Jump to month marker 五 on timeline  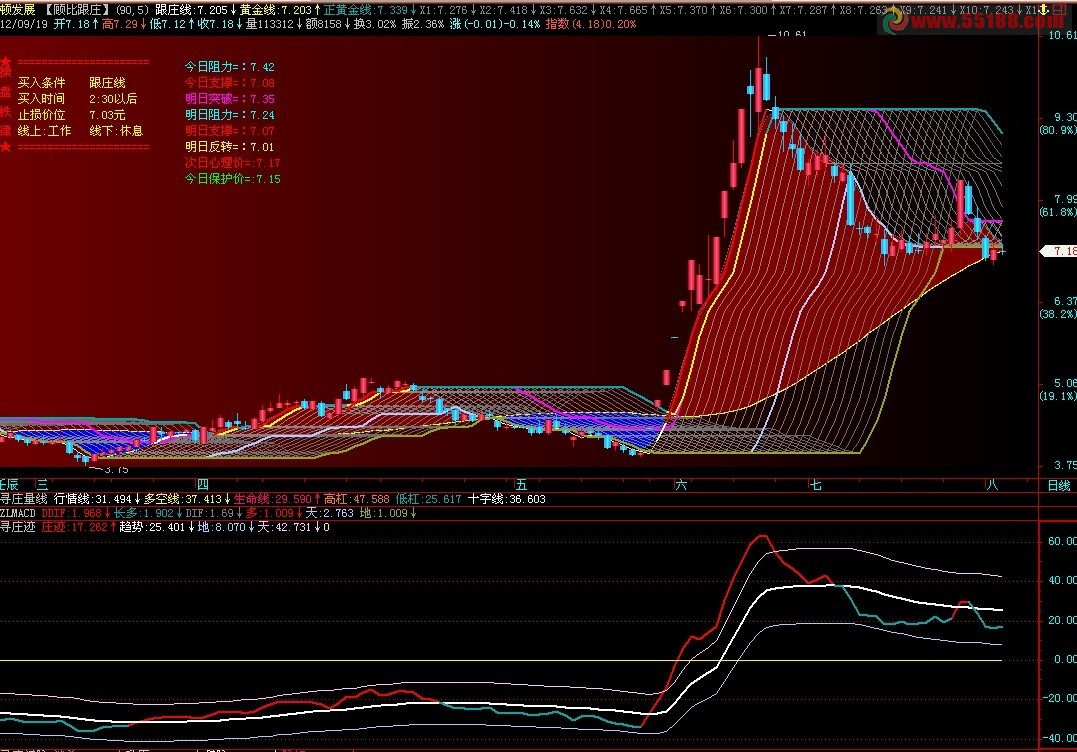point(521,485)
